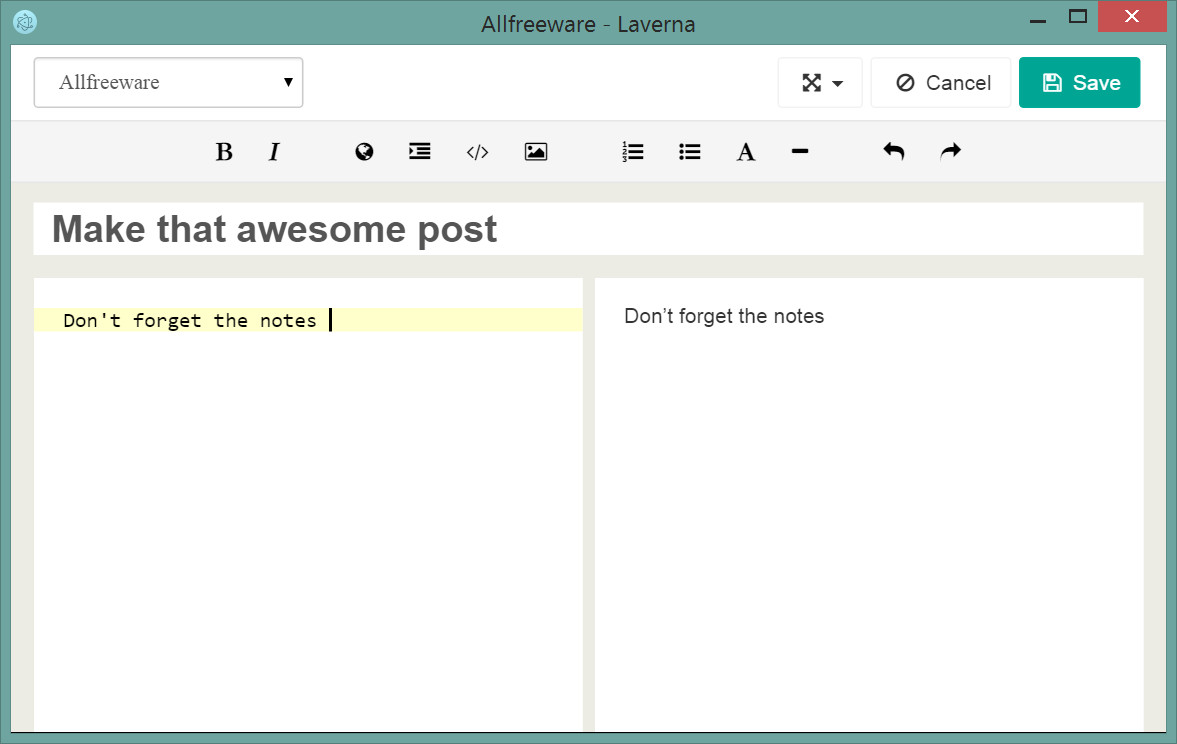Insert a code block using the </> icon
This screenshot has width=1177, height=744.
pos(477,152)
